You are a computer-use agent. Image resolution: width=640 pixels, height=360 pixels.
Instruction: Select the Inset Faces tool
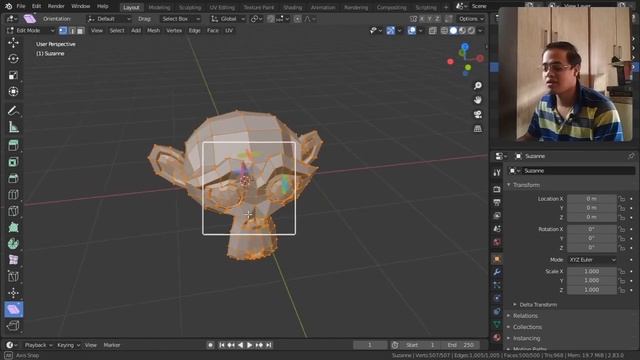tap(13, 162)
